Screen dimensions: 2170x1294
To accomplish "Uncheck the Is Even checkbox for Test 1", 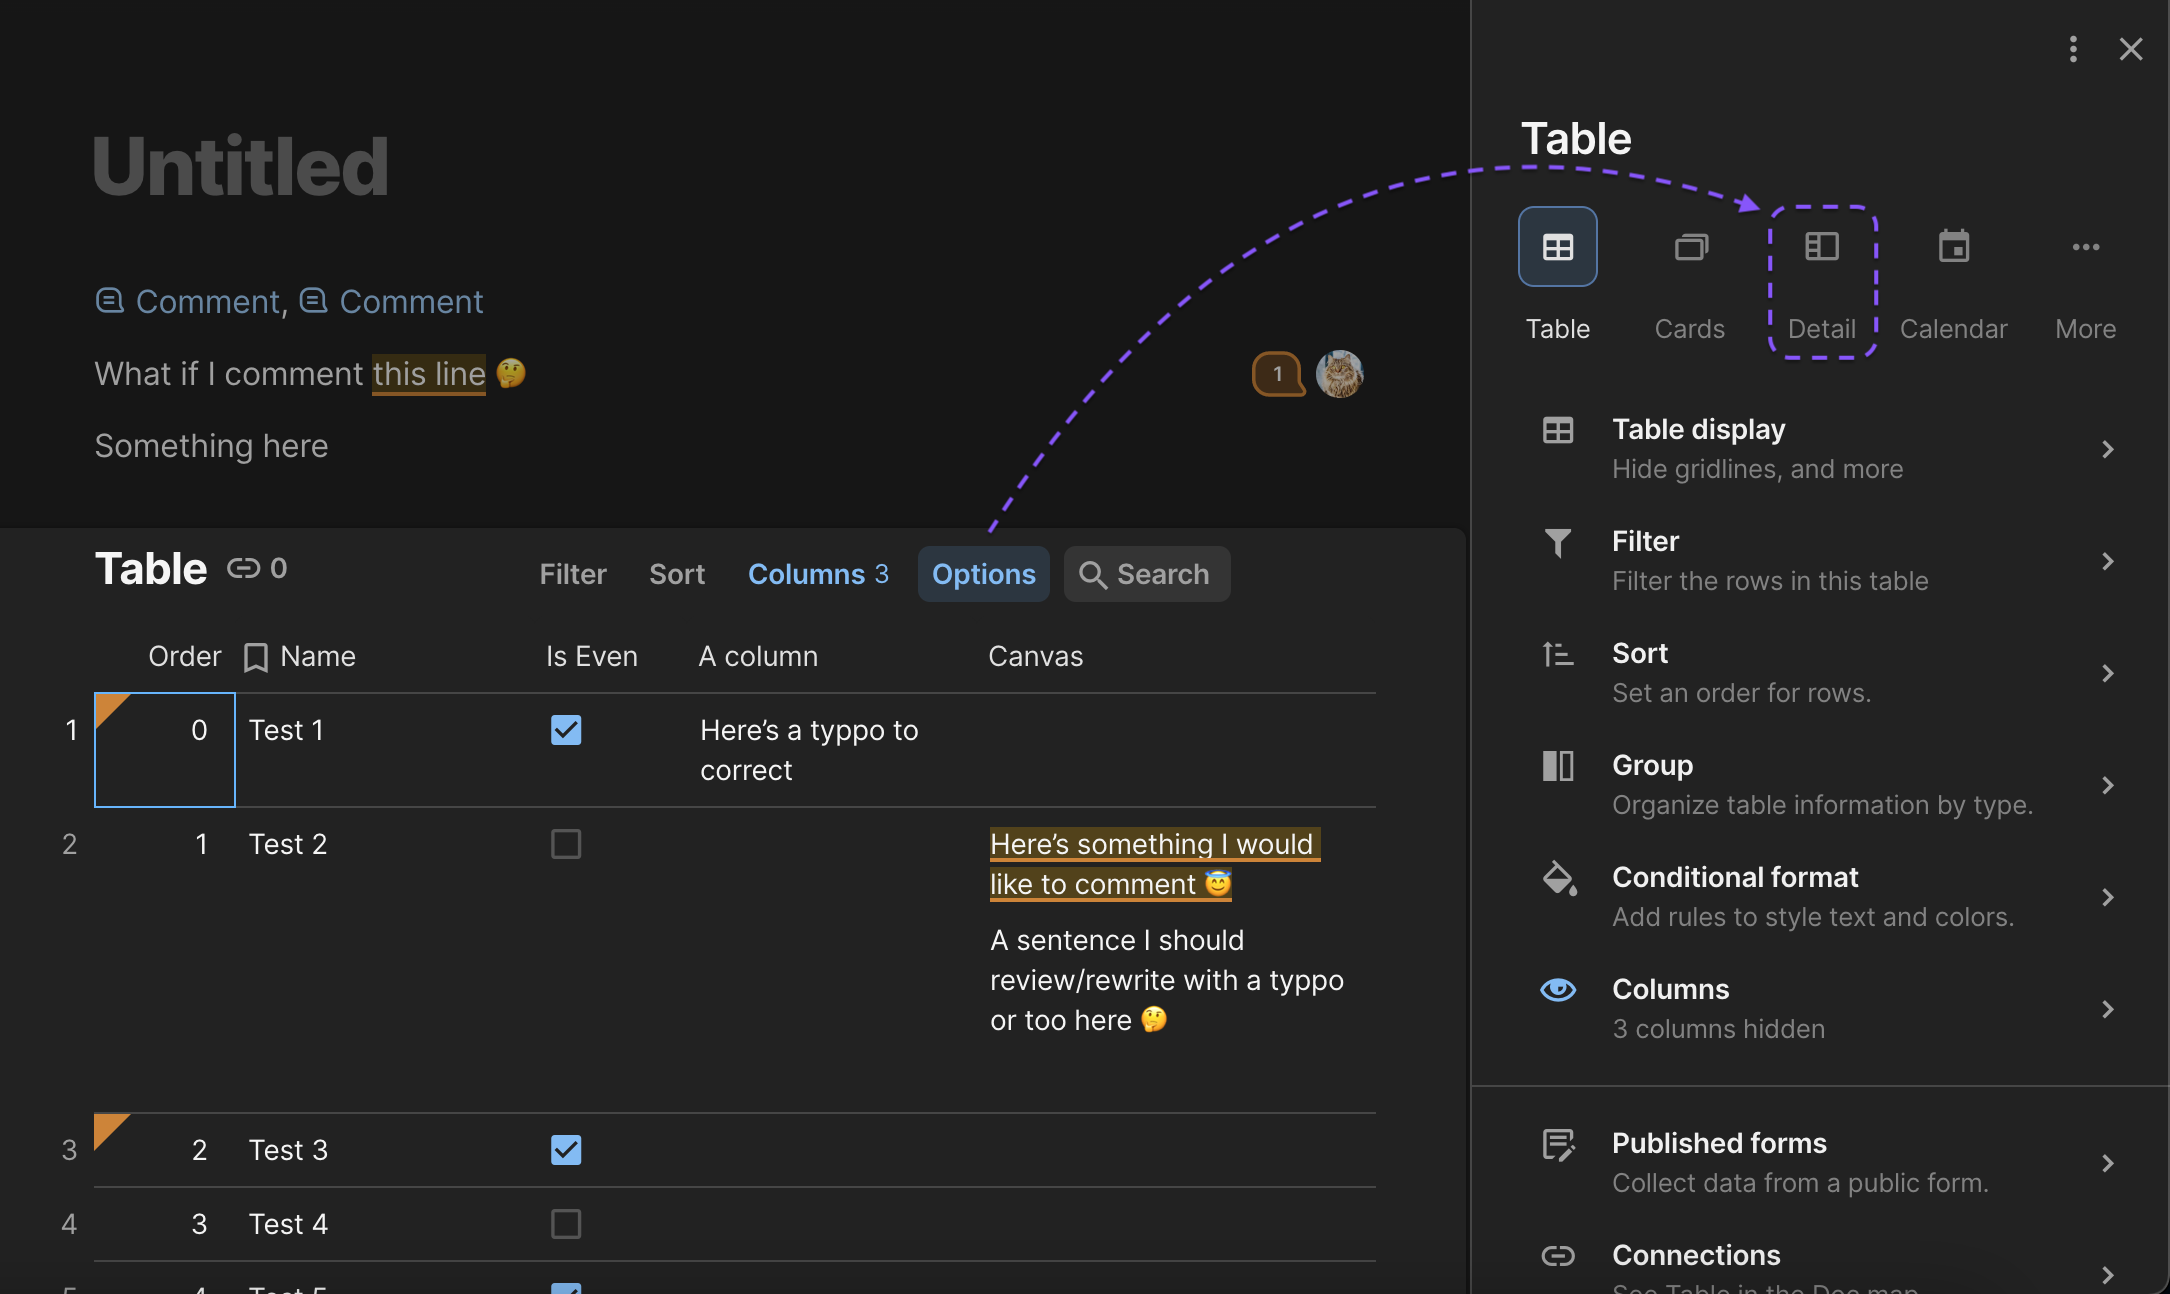I will 566,730.
